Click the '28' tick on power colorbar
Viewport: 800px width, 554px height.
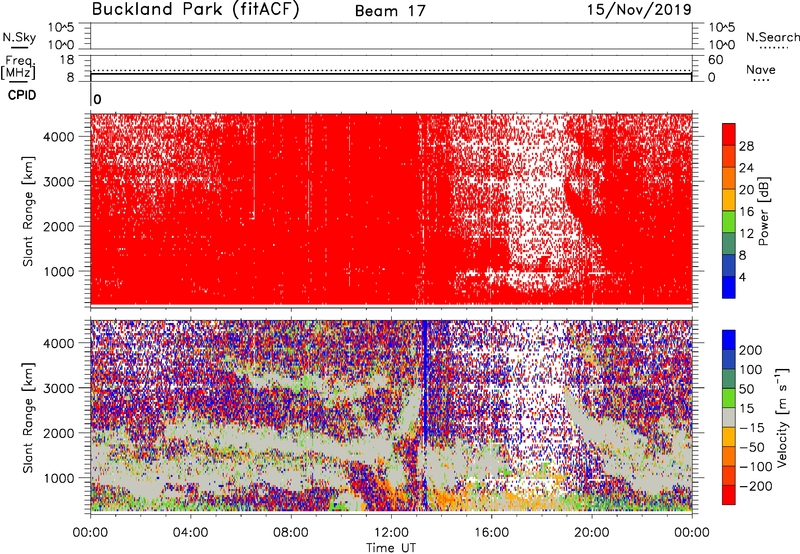click(x=746, y=146)
